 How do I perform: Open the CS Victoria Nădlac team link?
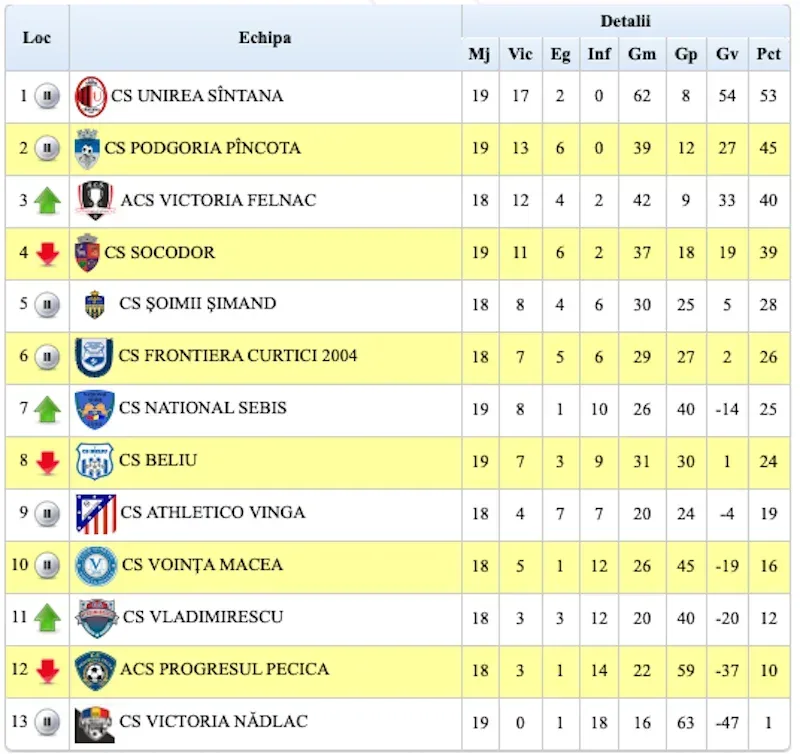(x=213, y=721)
